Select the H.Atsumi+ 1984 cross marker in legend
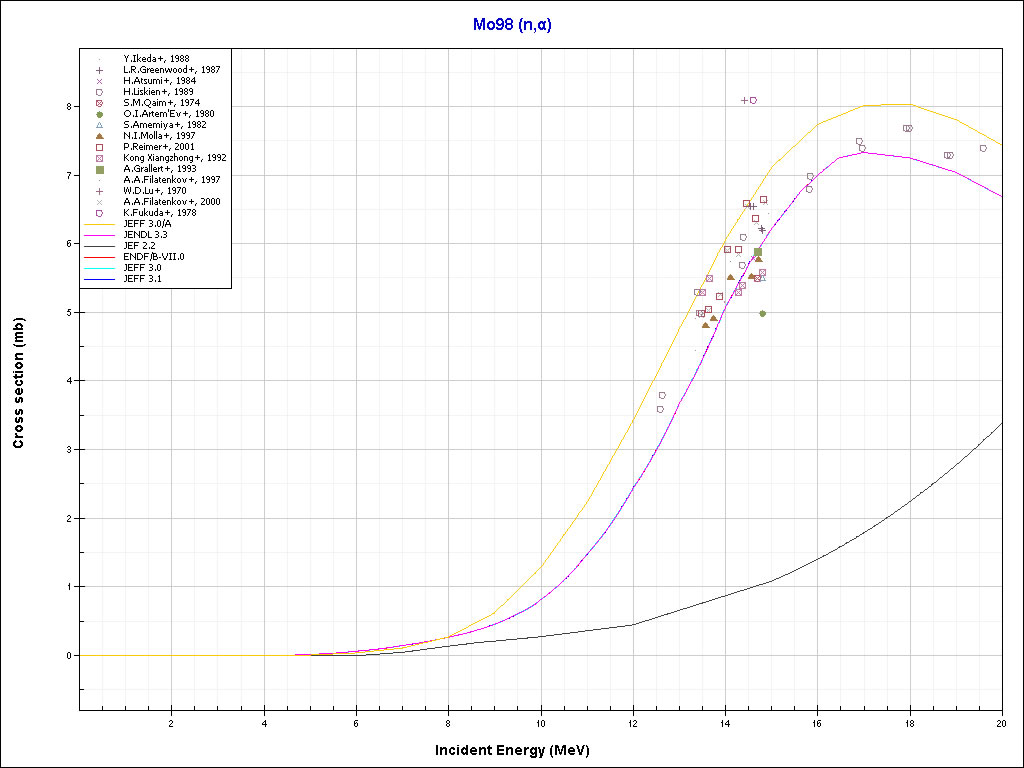 (100, 81)
